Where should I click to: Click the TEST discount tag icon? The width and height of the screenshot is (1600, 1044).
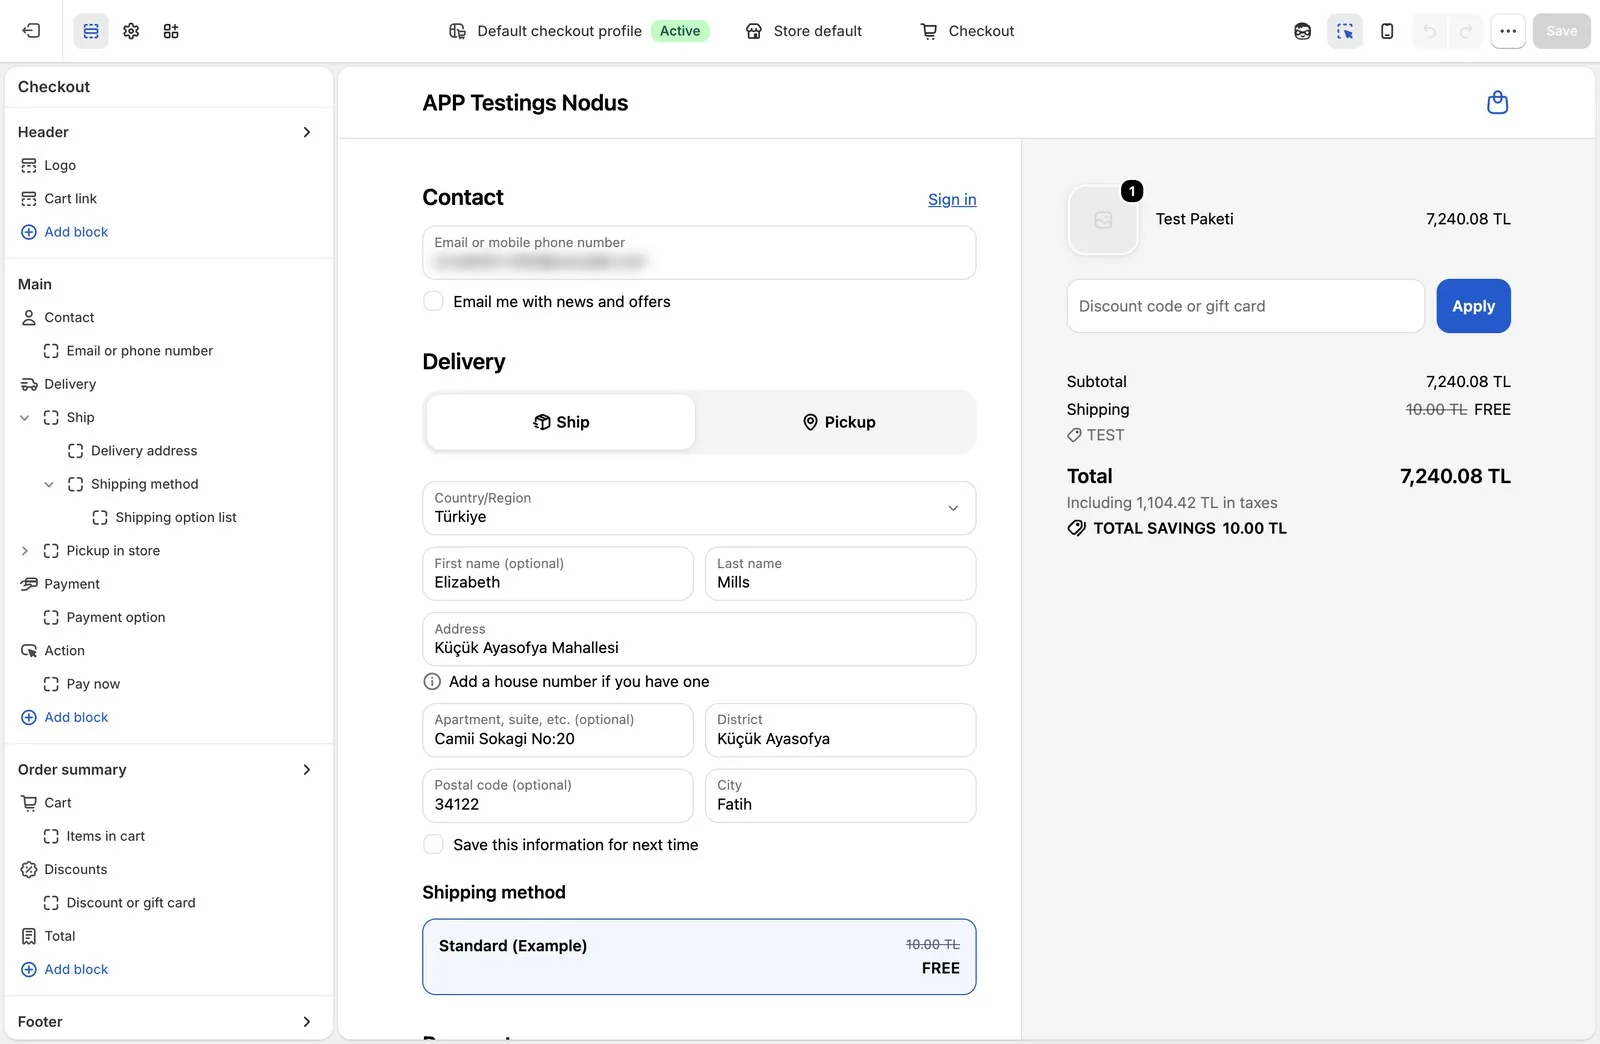[x=1074, y=435]
